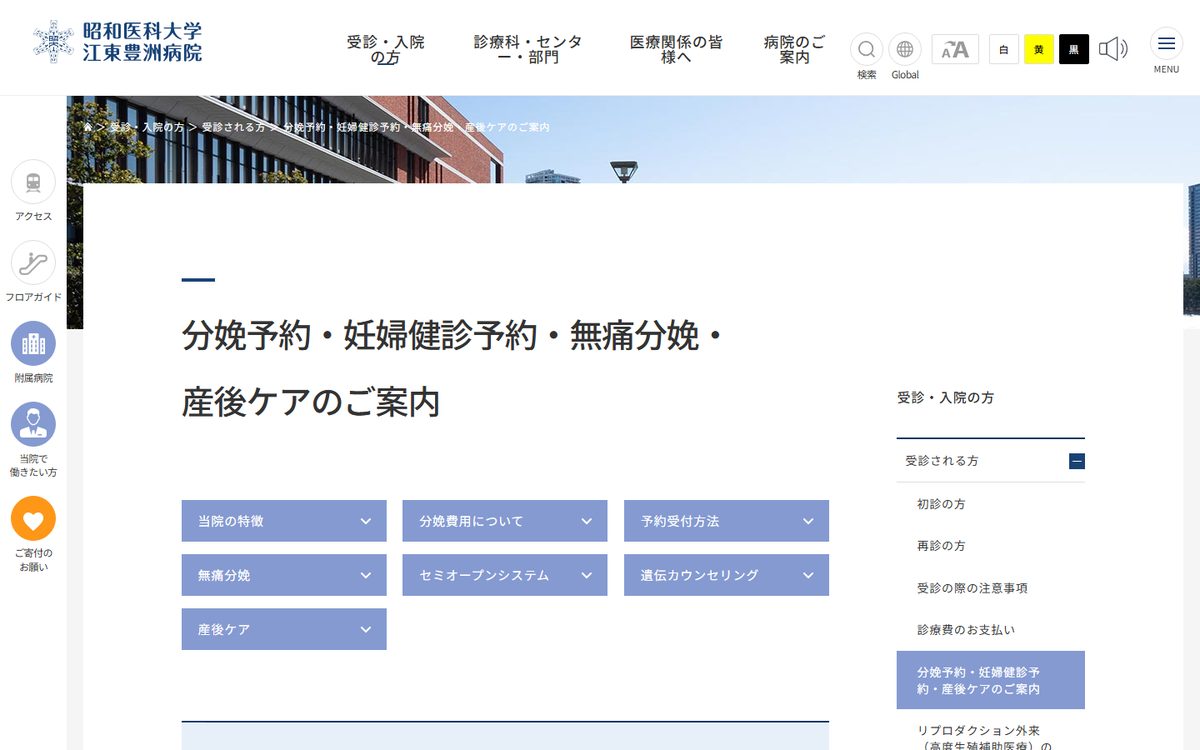This screenshot has width=1200, height=750.
Task: Open the 当院で働きたい方 person icon
Action: point(33,425)
